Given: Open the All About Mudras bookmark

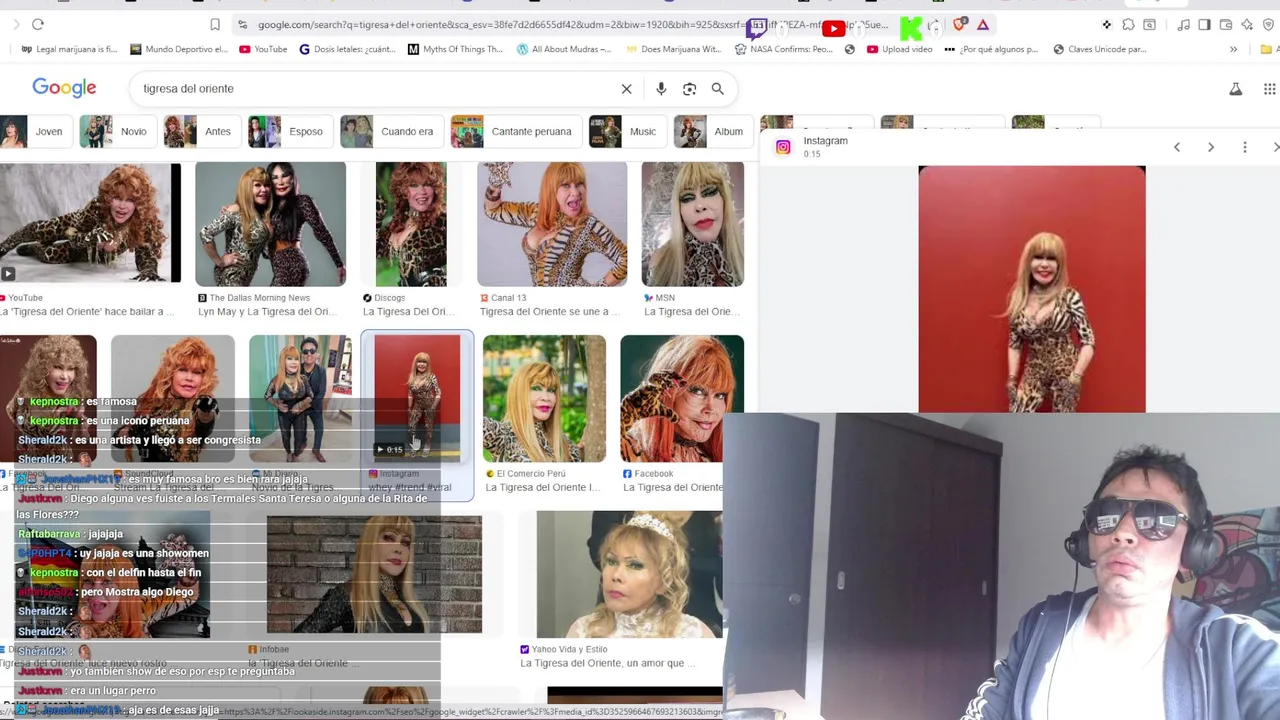Looking at the screenshot, I should (x=564, y=49).
